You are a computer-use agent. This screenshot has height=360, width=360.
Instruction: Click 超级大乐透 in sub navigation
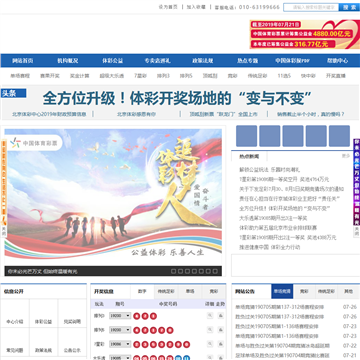(111, 76)
